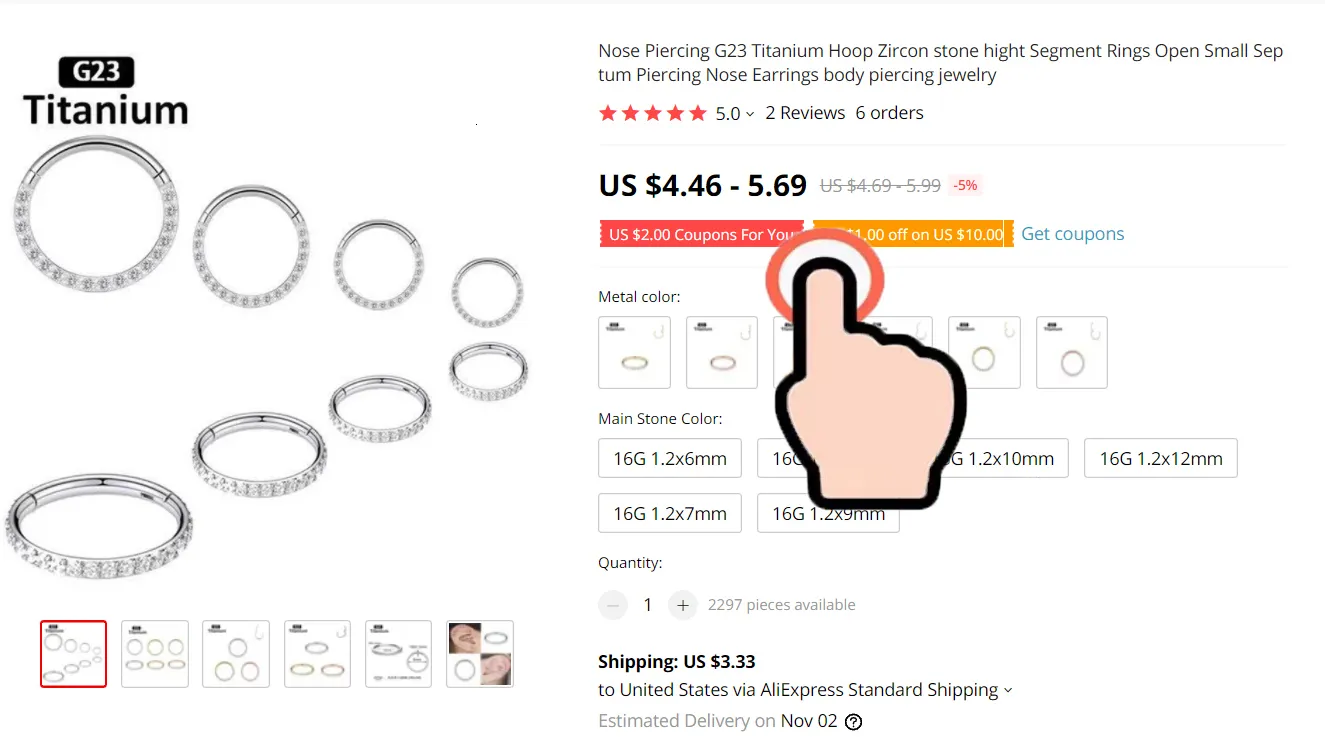
Task: Click the plus quantity stepper button
Action: click(x=682, y=605)
